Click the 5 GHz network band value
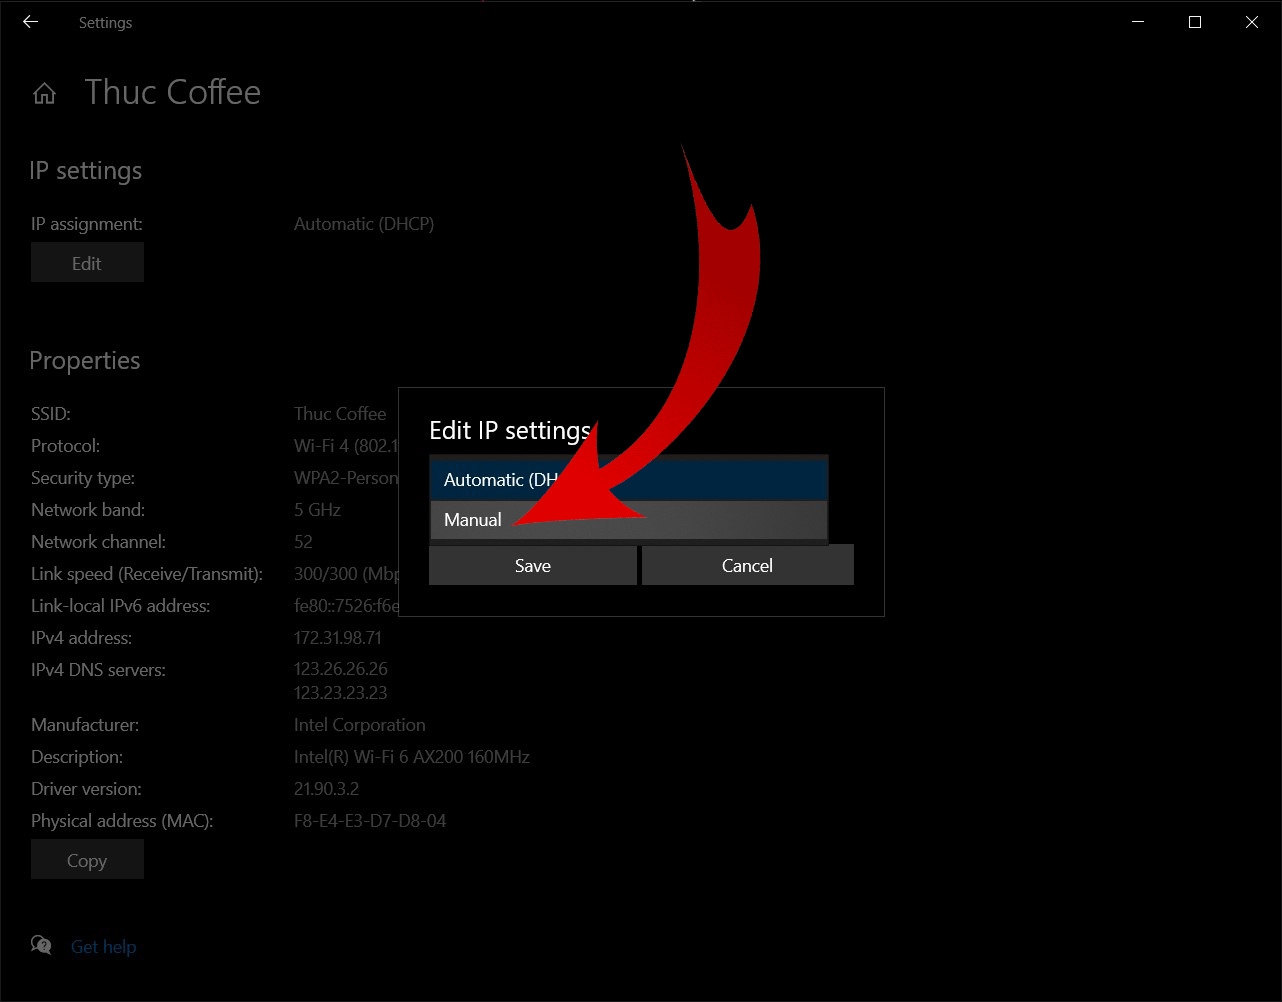The height and width of the screenshot is (1002, 1282). point(318,510)
